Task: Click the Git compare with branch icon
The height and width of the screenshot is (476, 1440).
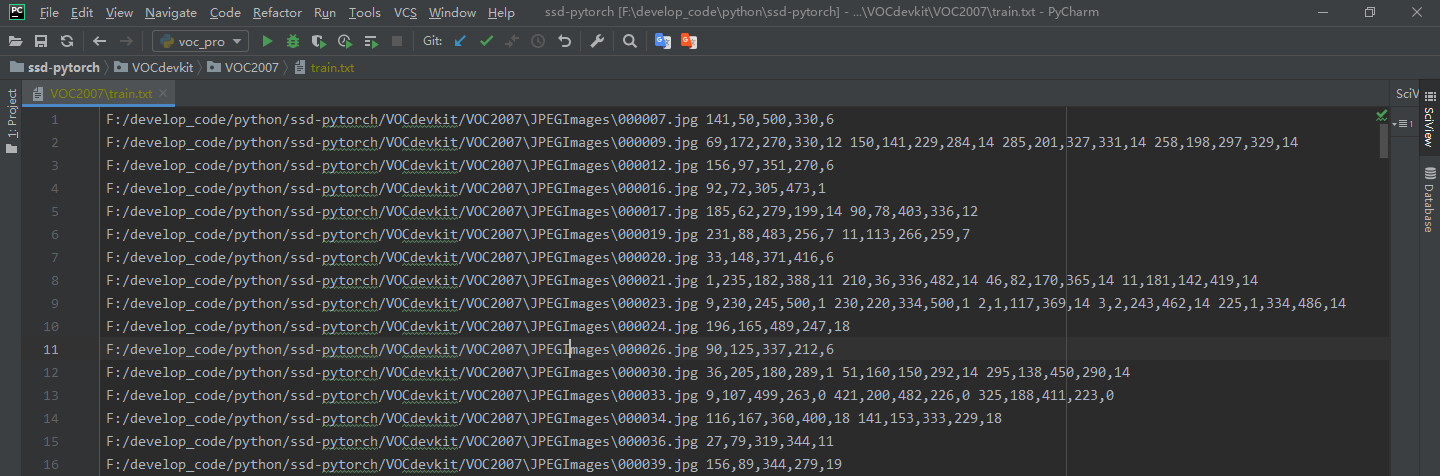Action: pyautogui.click(x=512, y=41)
